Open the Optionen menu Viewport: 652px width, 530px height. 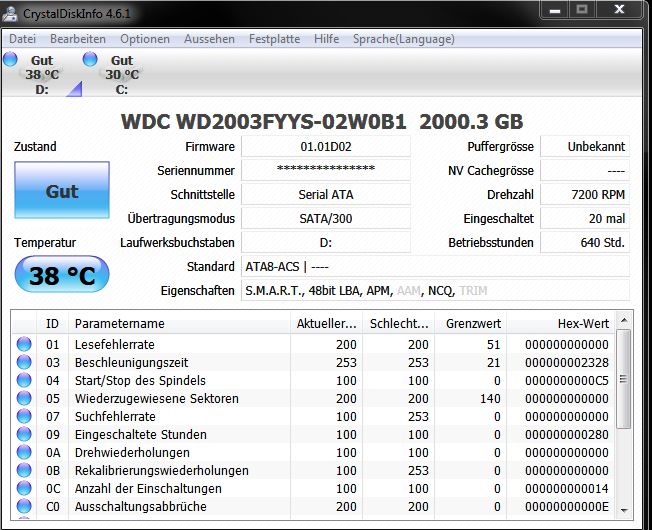pos(145,39)
